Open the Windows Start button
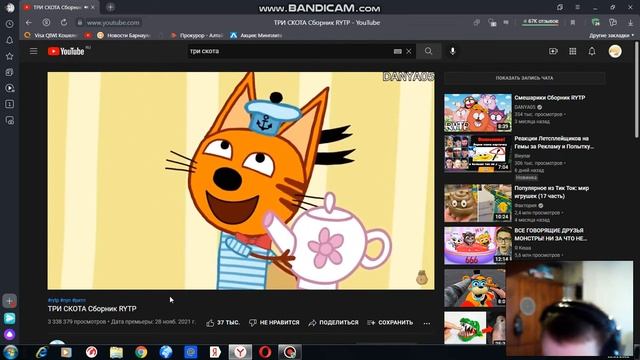This screenshot has height=360, width=640. (x=11, y=352)
